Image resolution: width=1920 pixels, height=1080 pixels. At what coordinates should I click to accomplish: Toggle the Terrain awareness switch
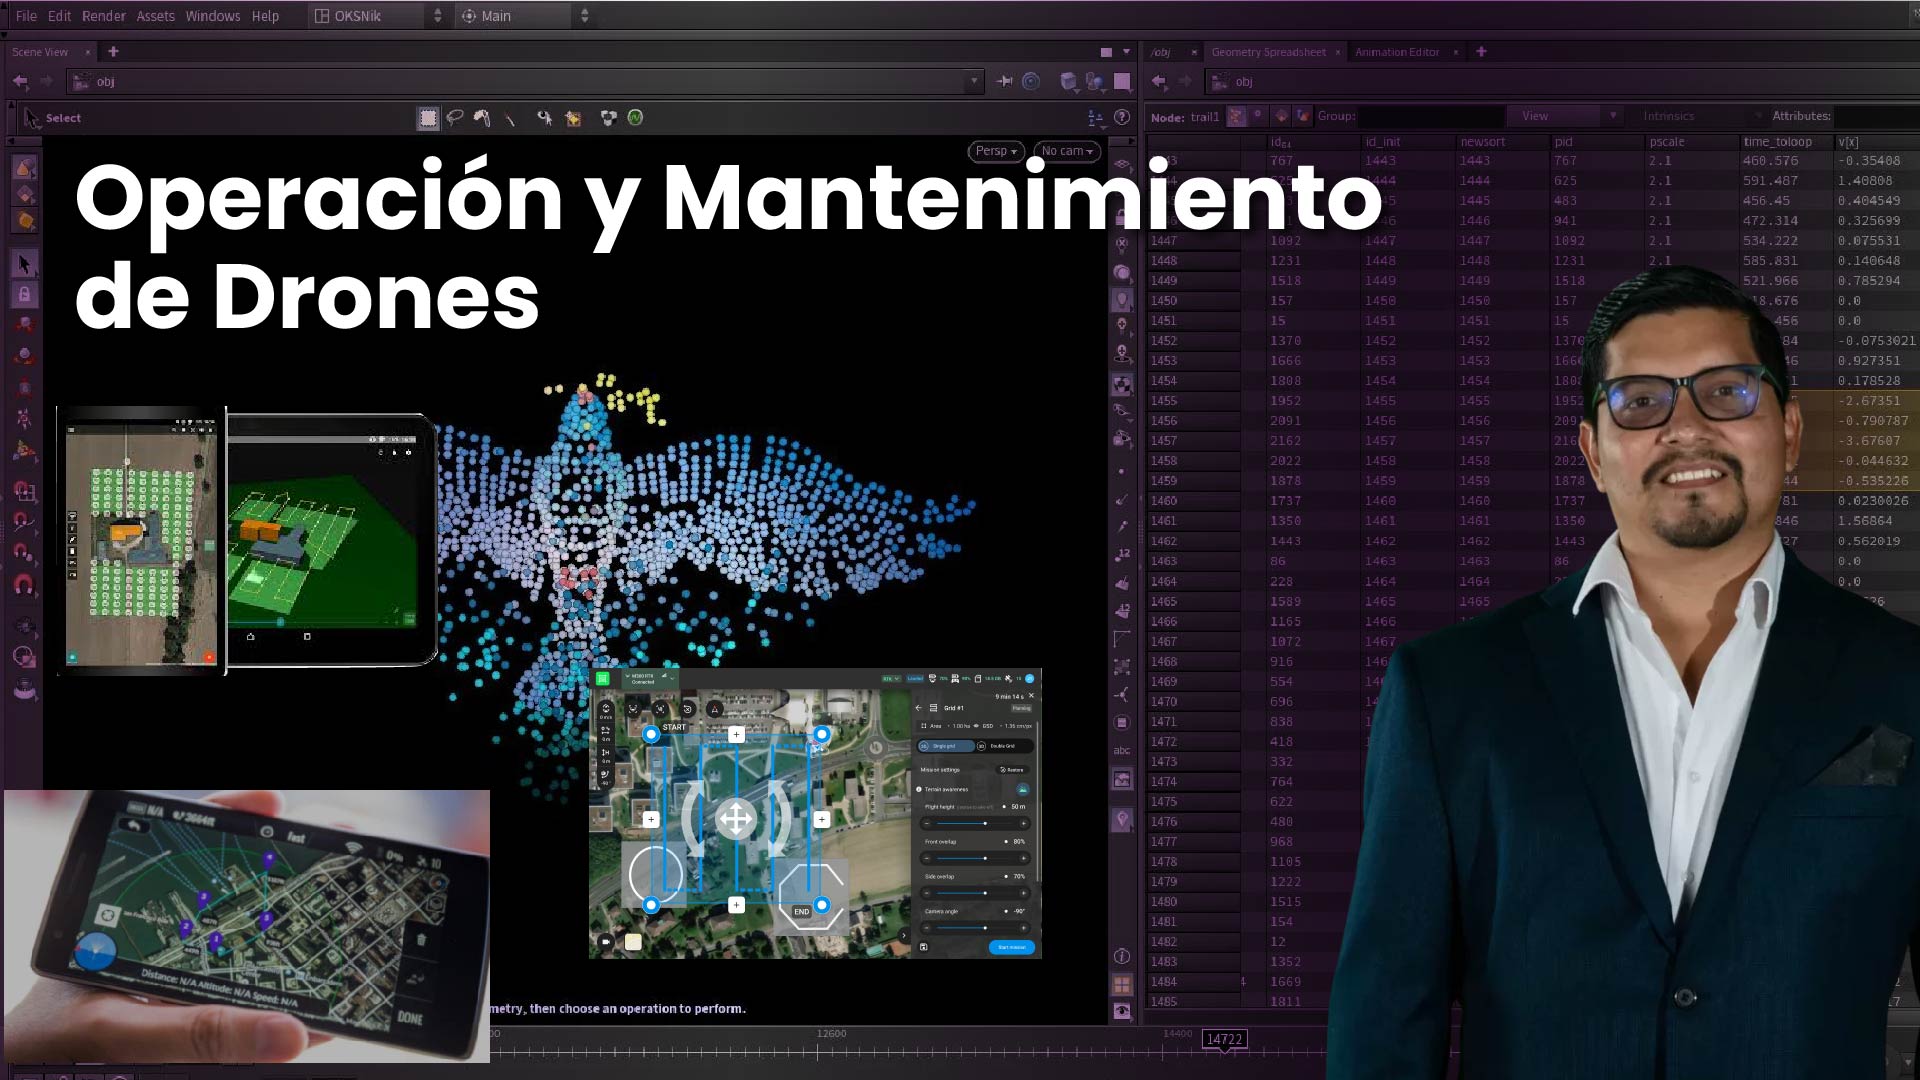[x=1022, y=789]
